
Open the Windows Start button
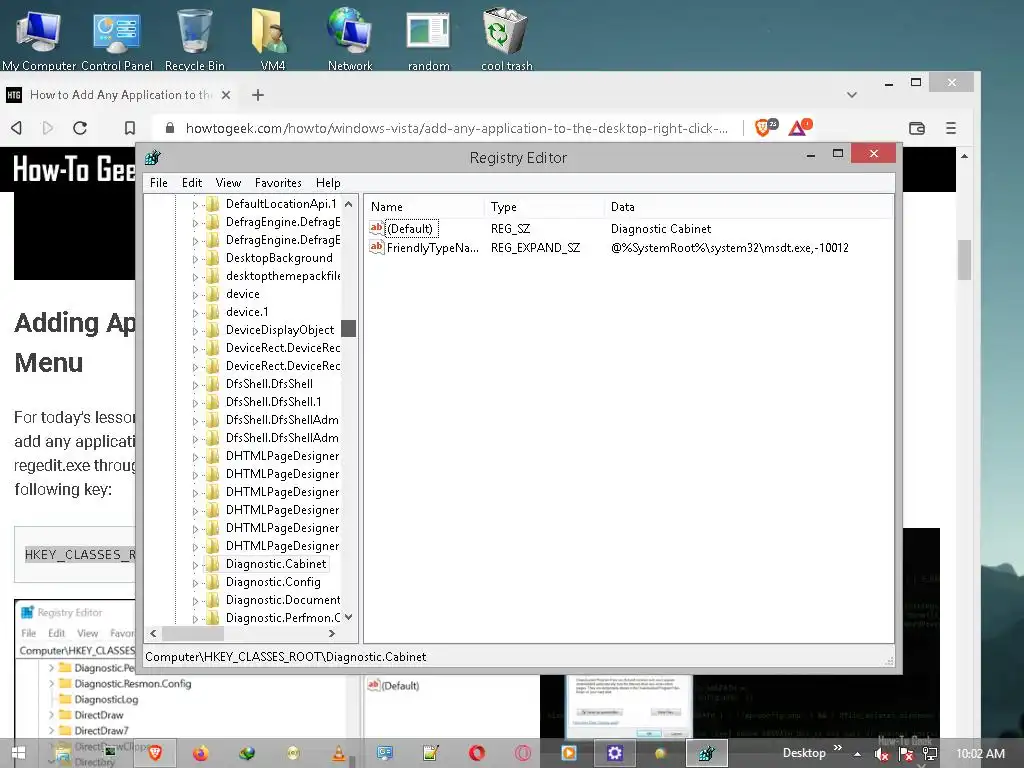tap(18, 753)
